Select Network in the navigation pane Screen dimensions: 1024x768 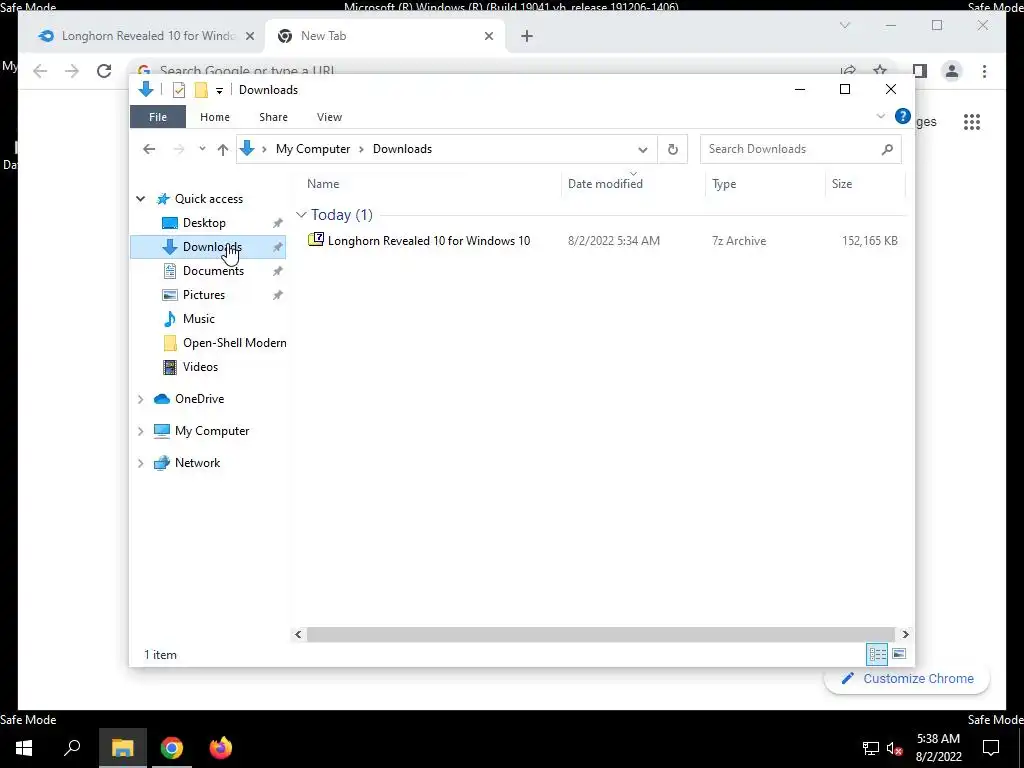tap(197, 462)
